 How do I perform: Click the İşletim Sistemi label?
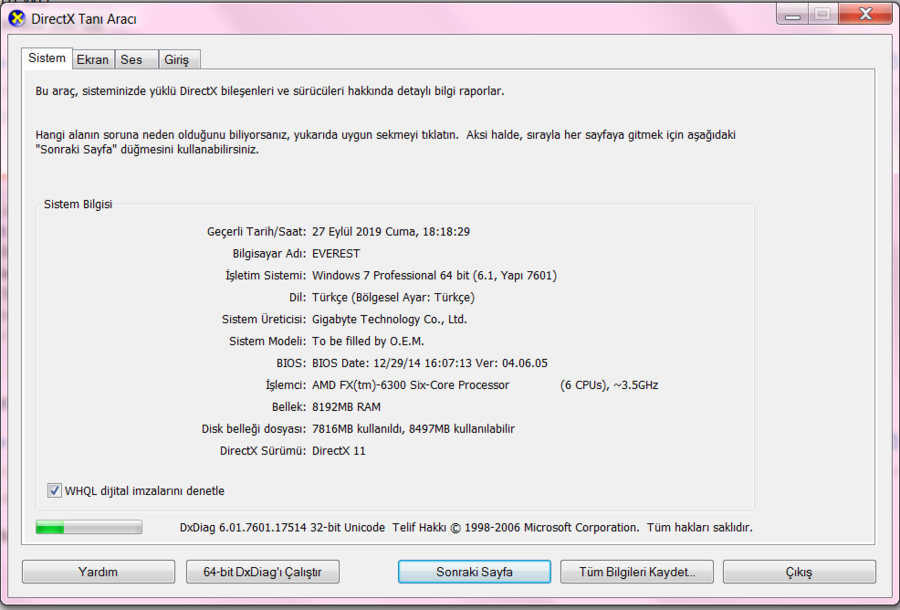[266, 275]
